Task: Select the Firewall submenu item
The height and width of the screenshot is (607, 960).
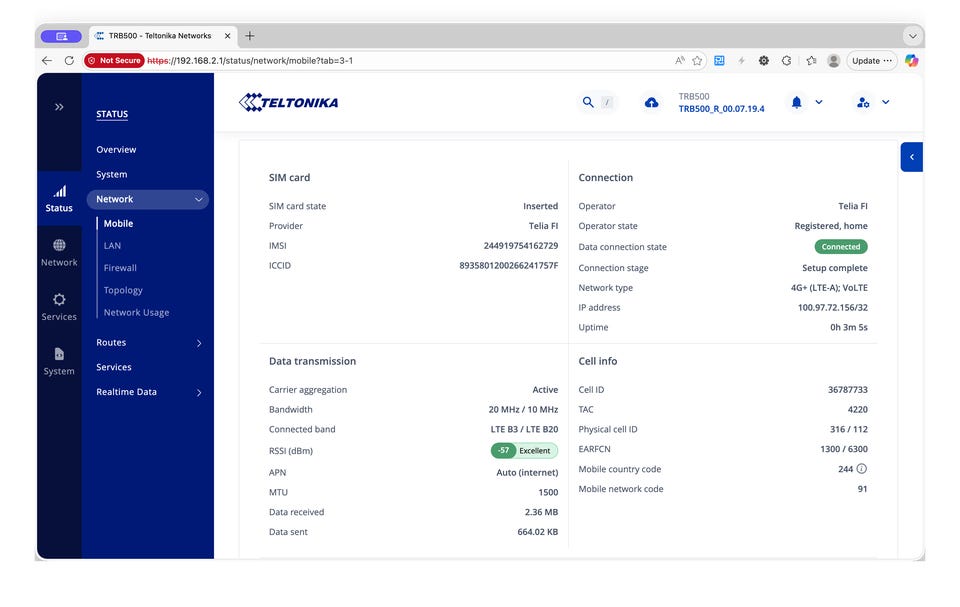Action: (x=120, y=268)
